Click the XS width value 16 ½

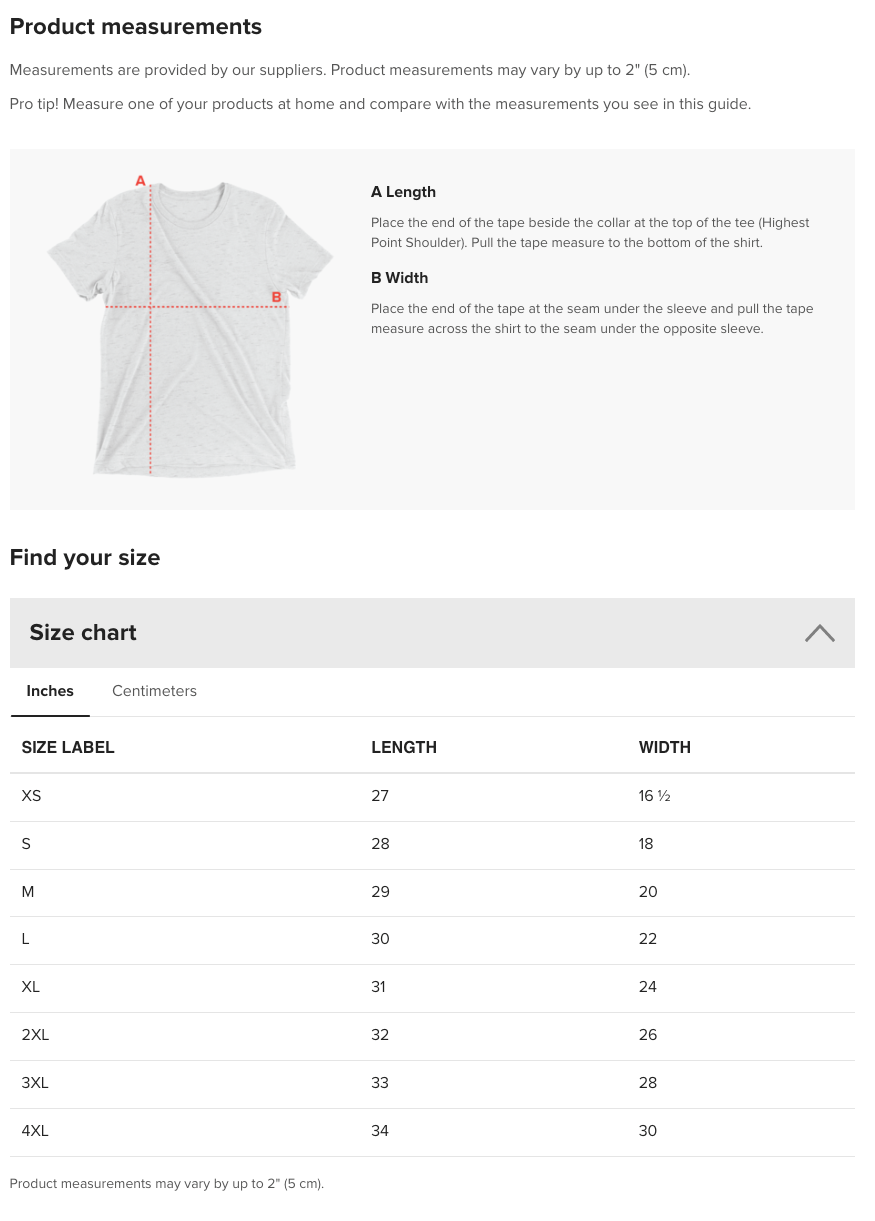pos(654,796)
